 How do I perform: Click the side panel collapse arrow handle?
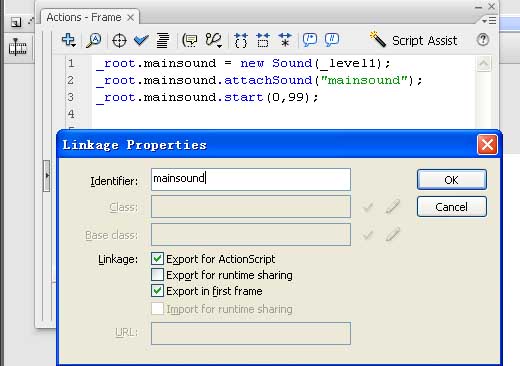pos(47,176)
